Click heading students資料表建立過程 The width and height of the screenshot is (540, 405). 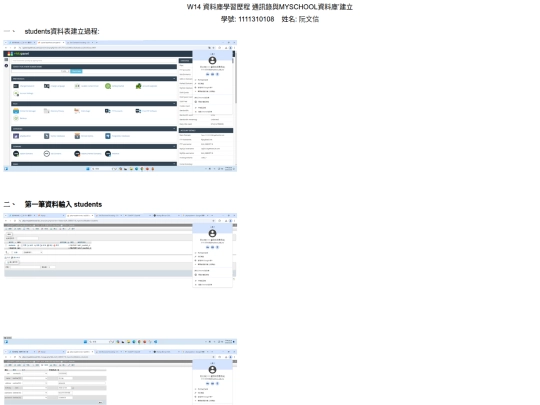62,31
